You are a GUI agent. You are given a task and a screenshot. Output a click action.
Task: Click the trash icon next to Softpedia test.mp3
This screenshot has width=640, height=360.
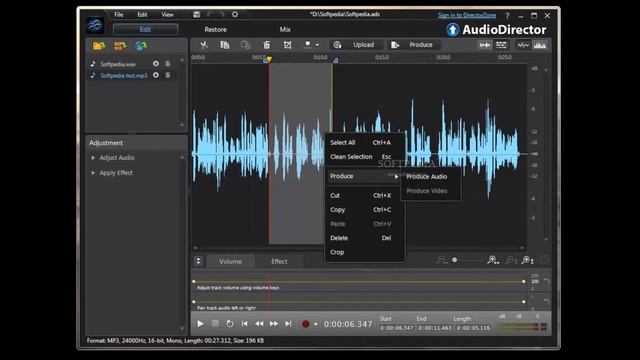pos(168,75)
